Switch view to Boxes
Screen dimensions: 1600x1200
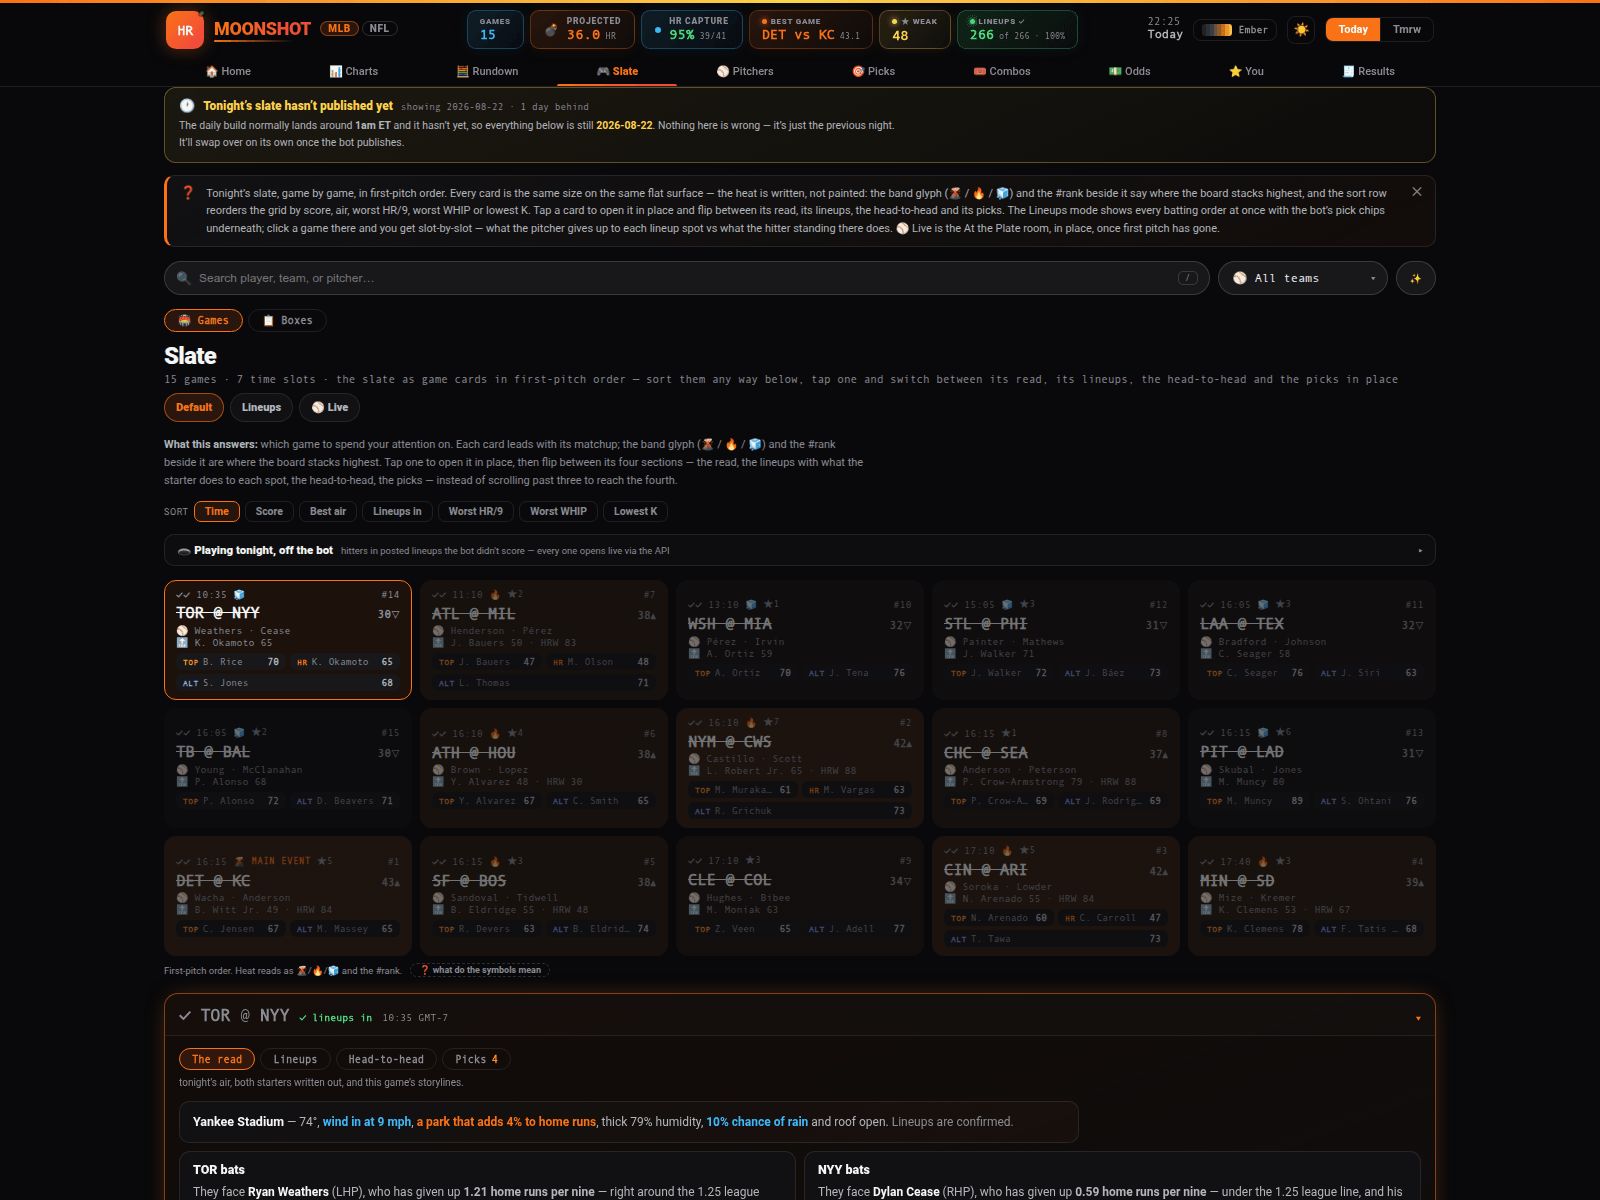click(288, 321)
